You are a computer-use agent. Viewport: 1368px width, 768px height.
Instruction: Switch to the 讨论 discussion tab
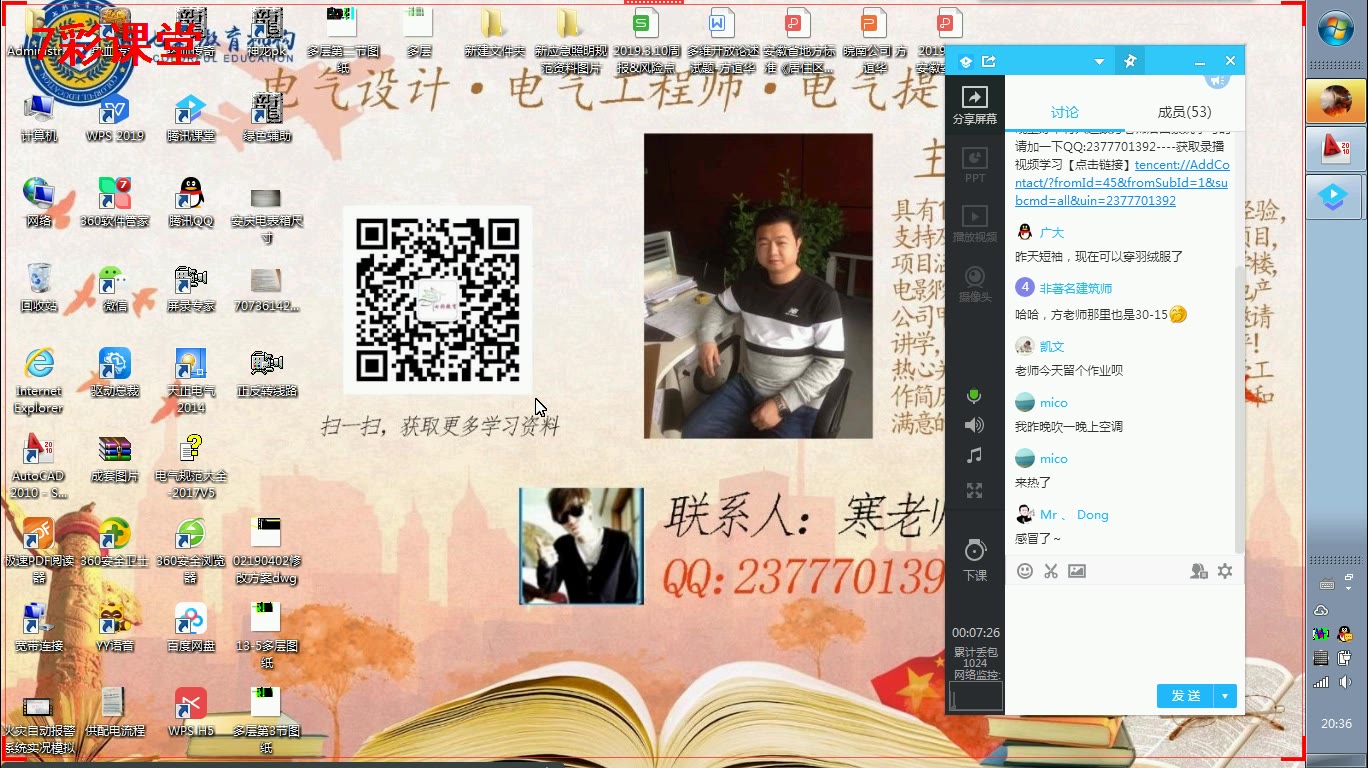click(1065, 112)
